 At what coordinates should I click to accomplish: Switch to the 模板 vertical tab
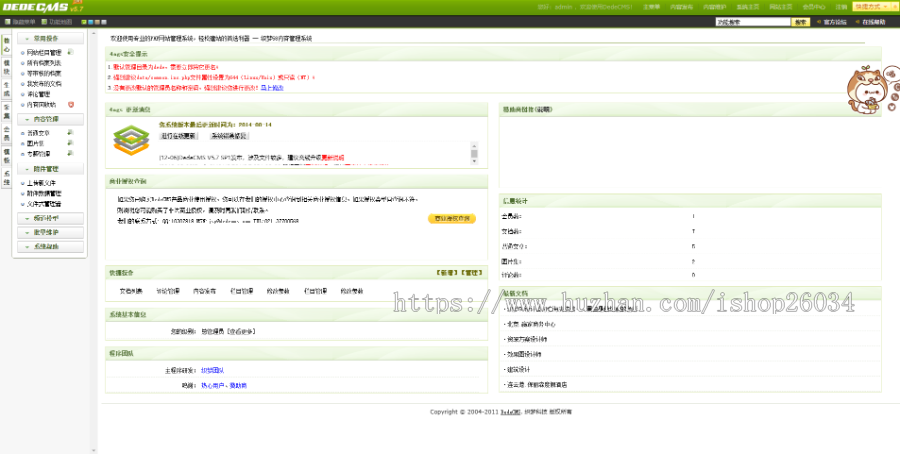point(6,156)
